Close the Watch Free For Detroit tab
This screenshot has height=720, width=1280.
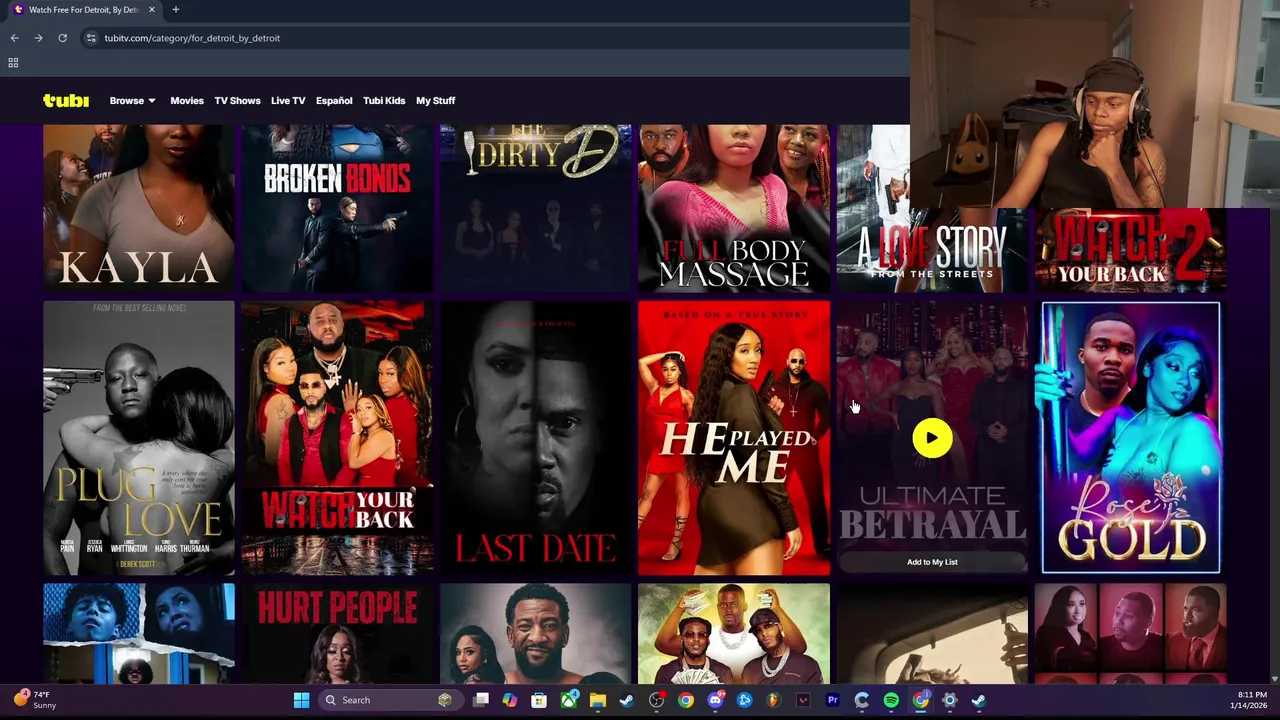click(x=152, y=10)
